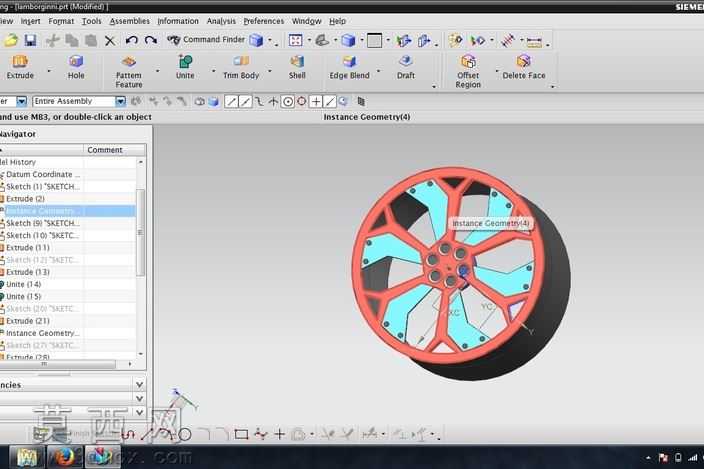Select the line sketch tool in bottom toolbar
Screen dimensions: 704x469
pyautogui.click(x=146, y=434)
